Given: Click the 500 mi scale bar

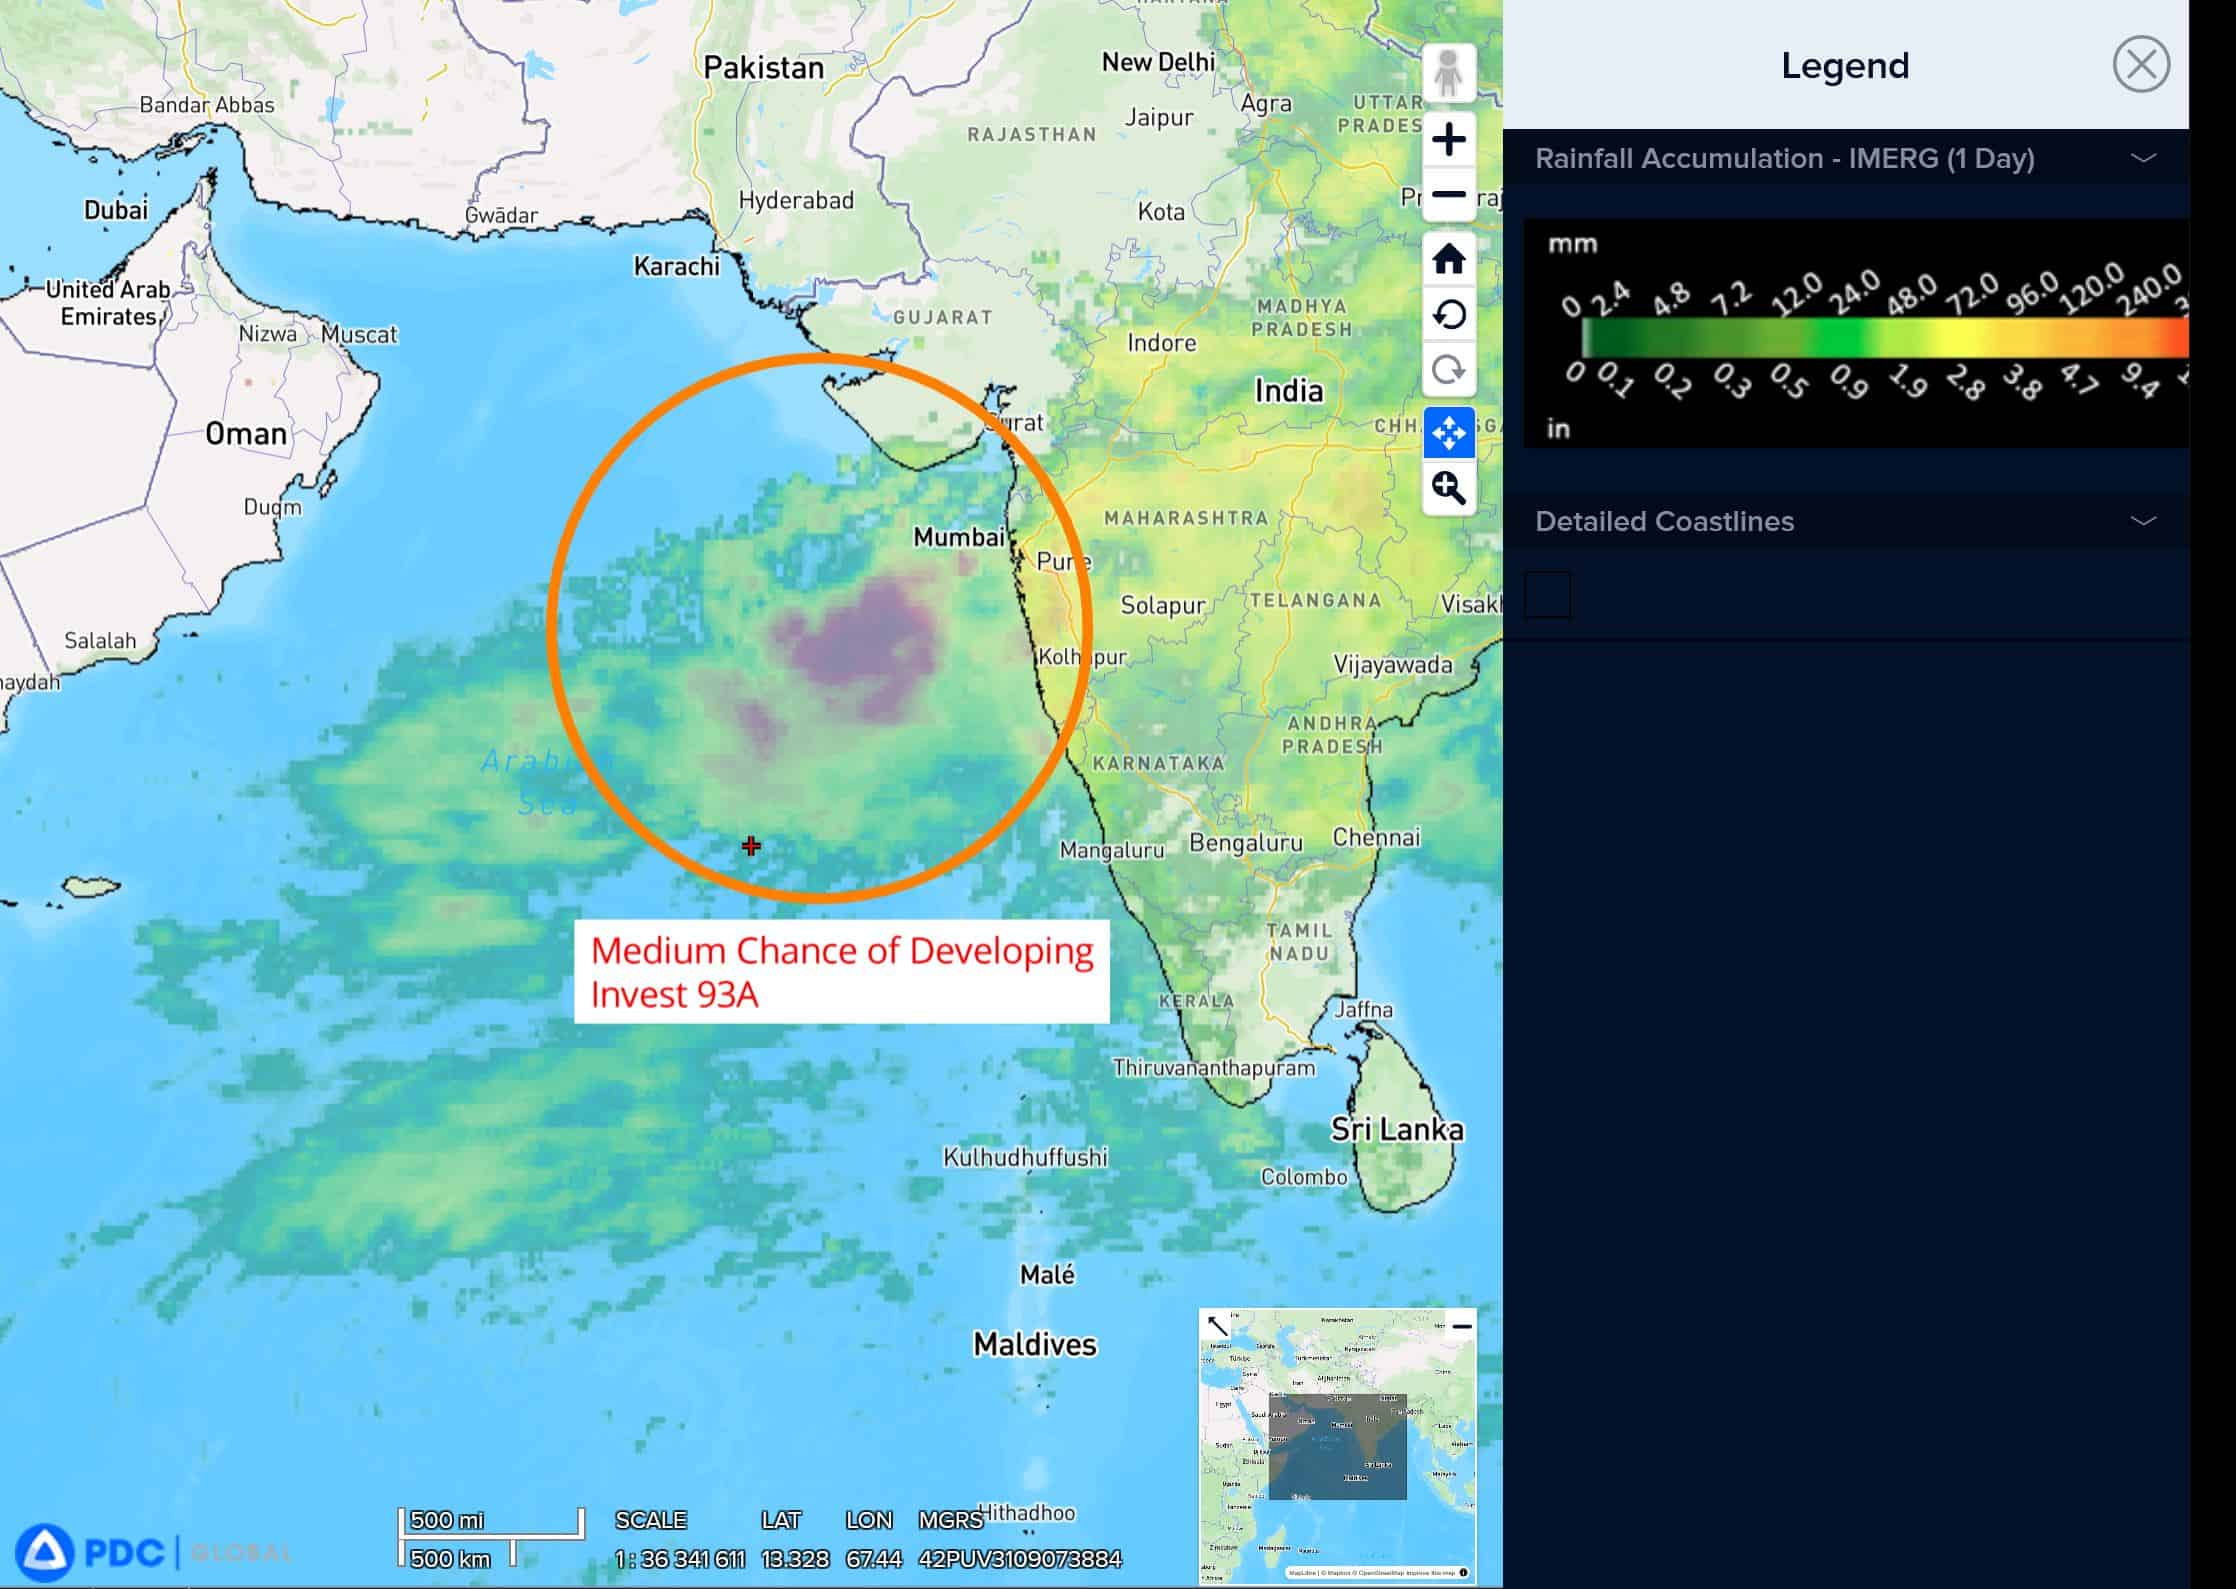Looking at the screenshot, I should tap(490, 1522).
